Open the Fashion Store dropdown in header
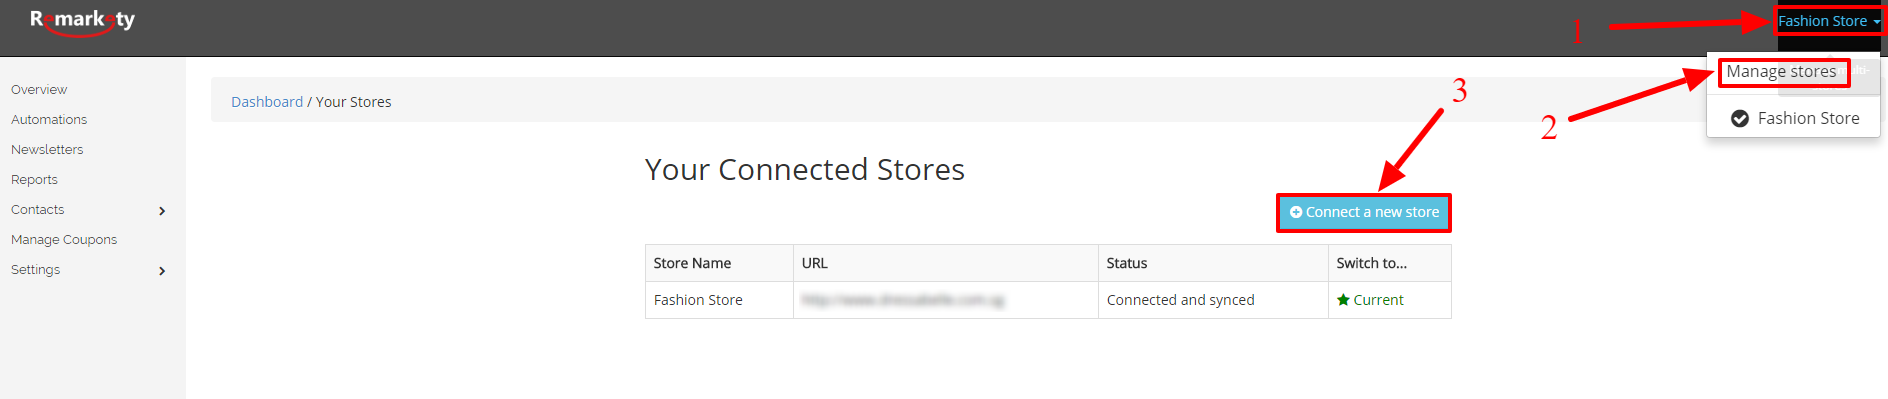Screen dimensions: 1888x399 [1829, 21]
